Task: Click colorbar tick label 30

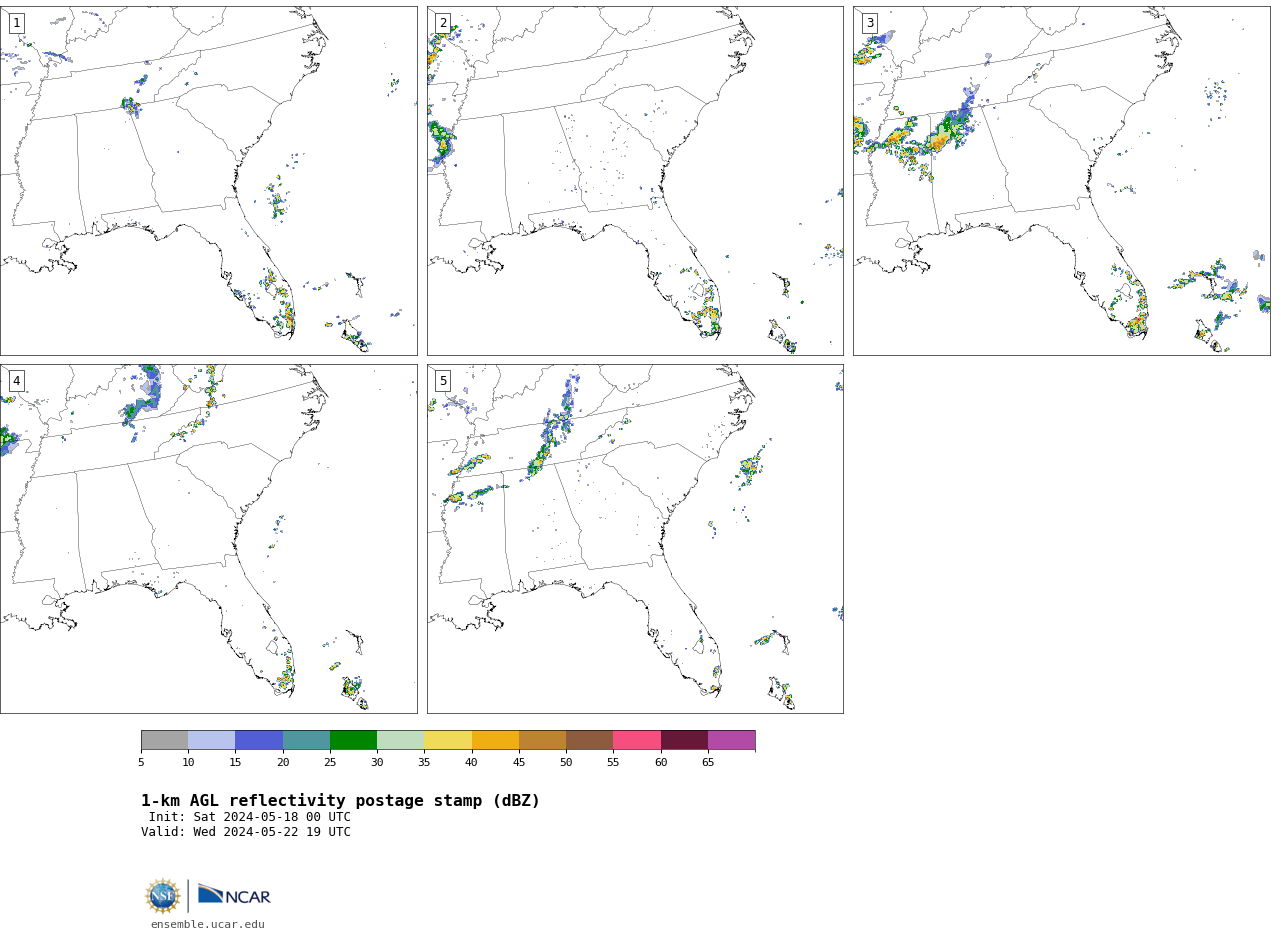Action: click(x=377, y=763)
